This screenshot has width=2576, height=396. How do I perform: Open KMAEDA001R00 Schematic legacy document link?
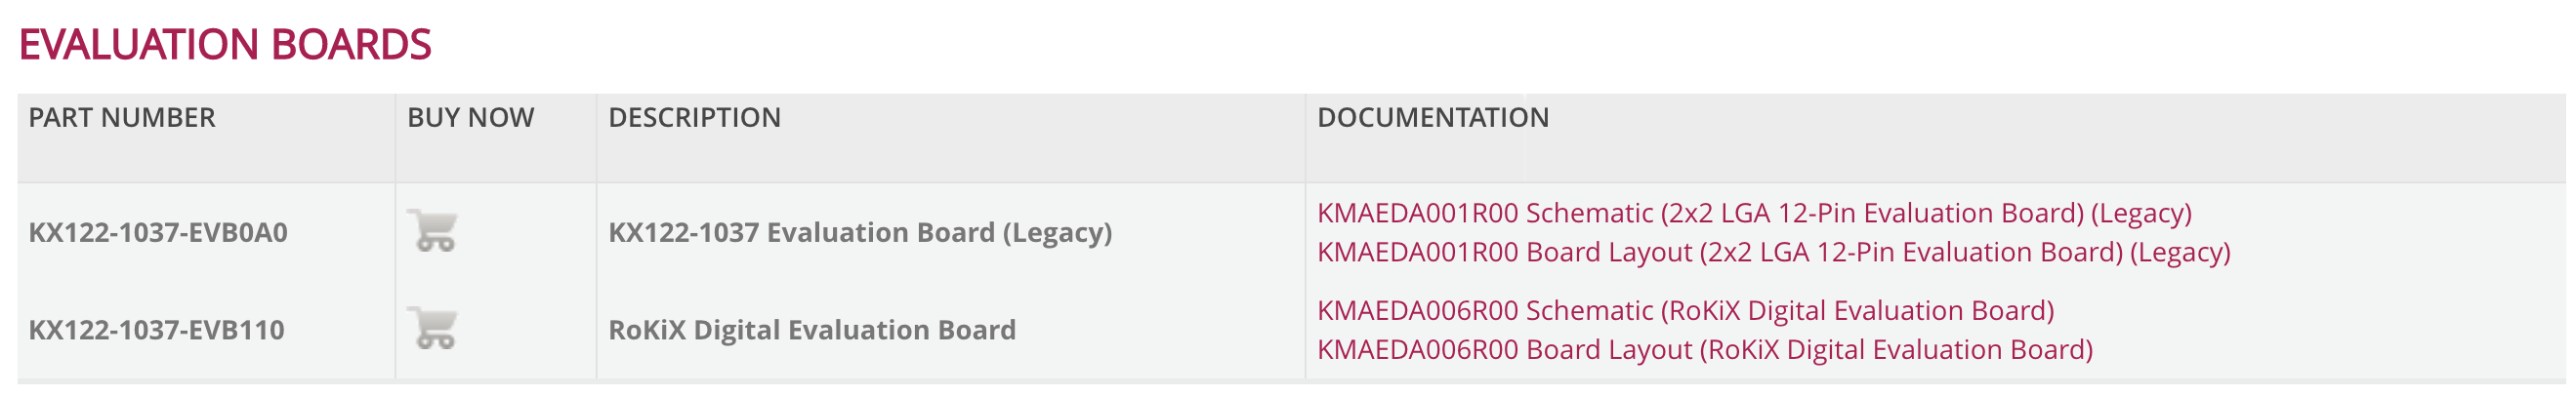[x=1754, y=213]
